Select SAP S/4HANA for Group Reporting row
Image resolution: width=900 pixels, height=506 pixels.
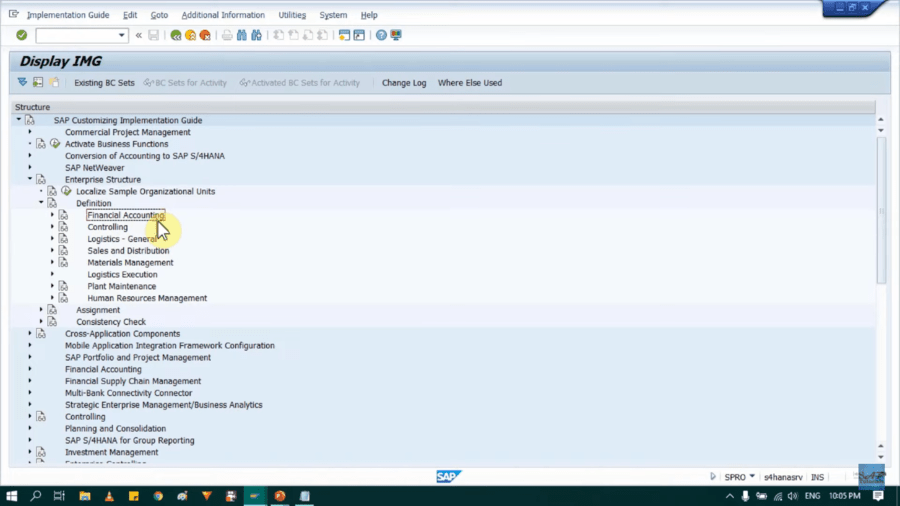pos(130,441)
